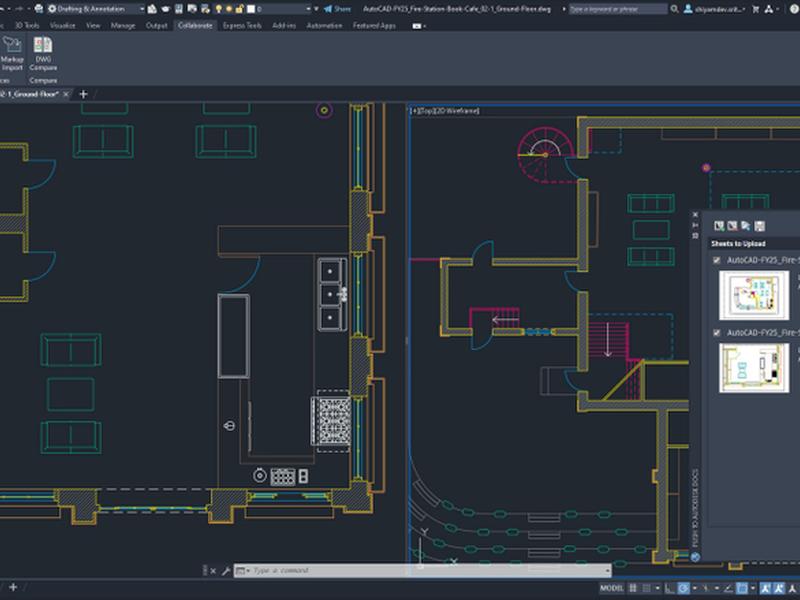This screenshot has width=800, height=600.
Task: Click the search magnifier in the title bar
Action: 674,9
